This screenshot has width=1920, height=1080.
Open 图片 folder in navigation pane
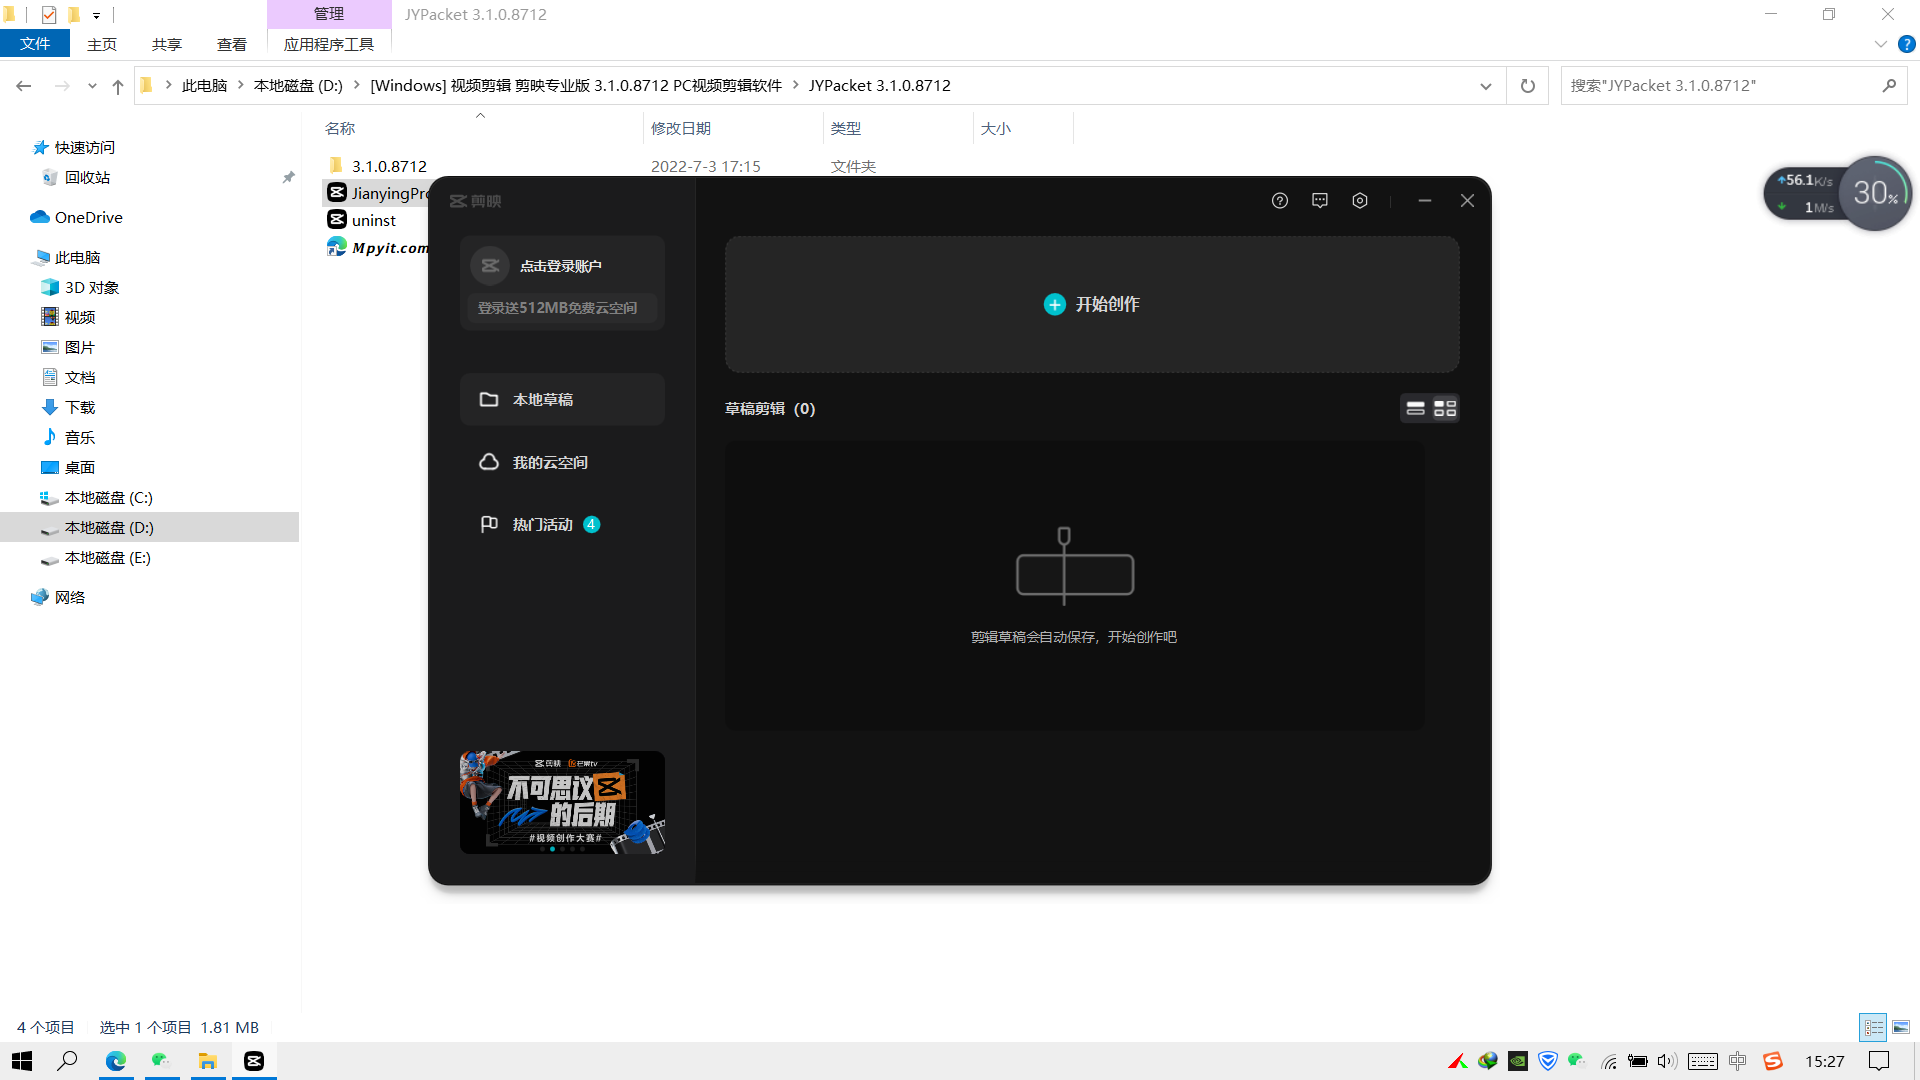coord(79,347)
